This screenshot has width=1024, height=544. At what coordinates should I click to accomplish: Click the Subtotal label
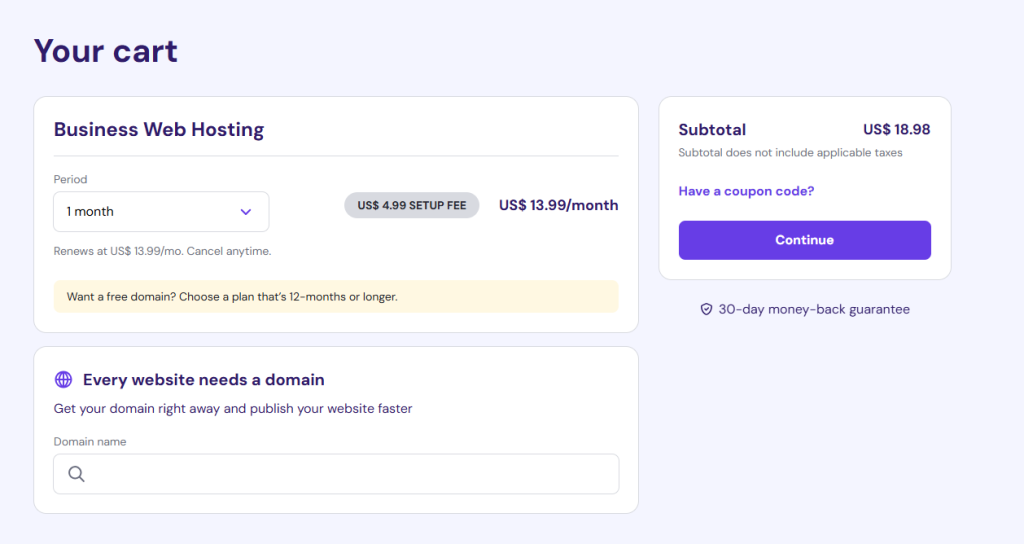coord(712,129)
